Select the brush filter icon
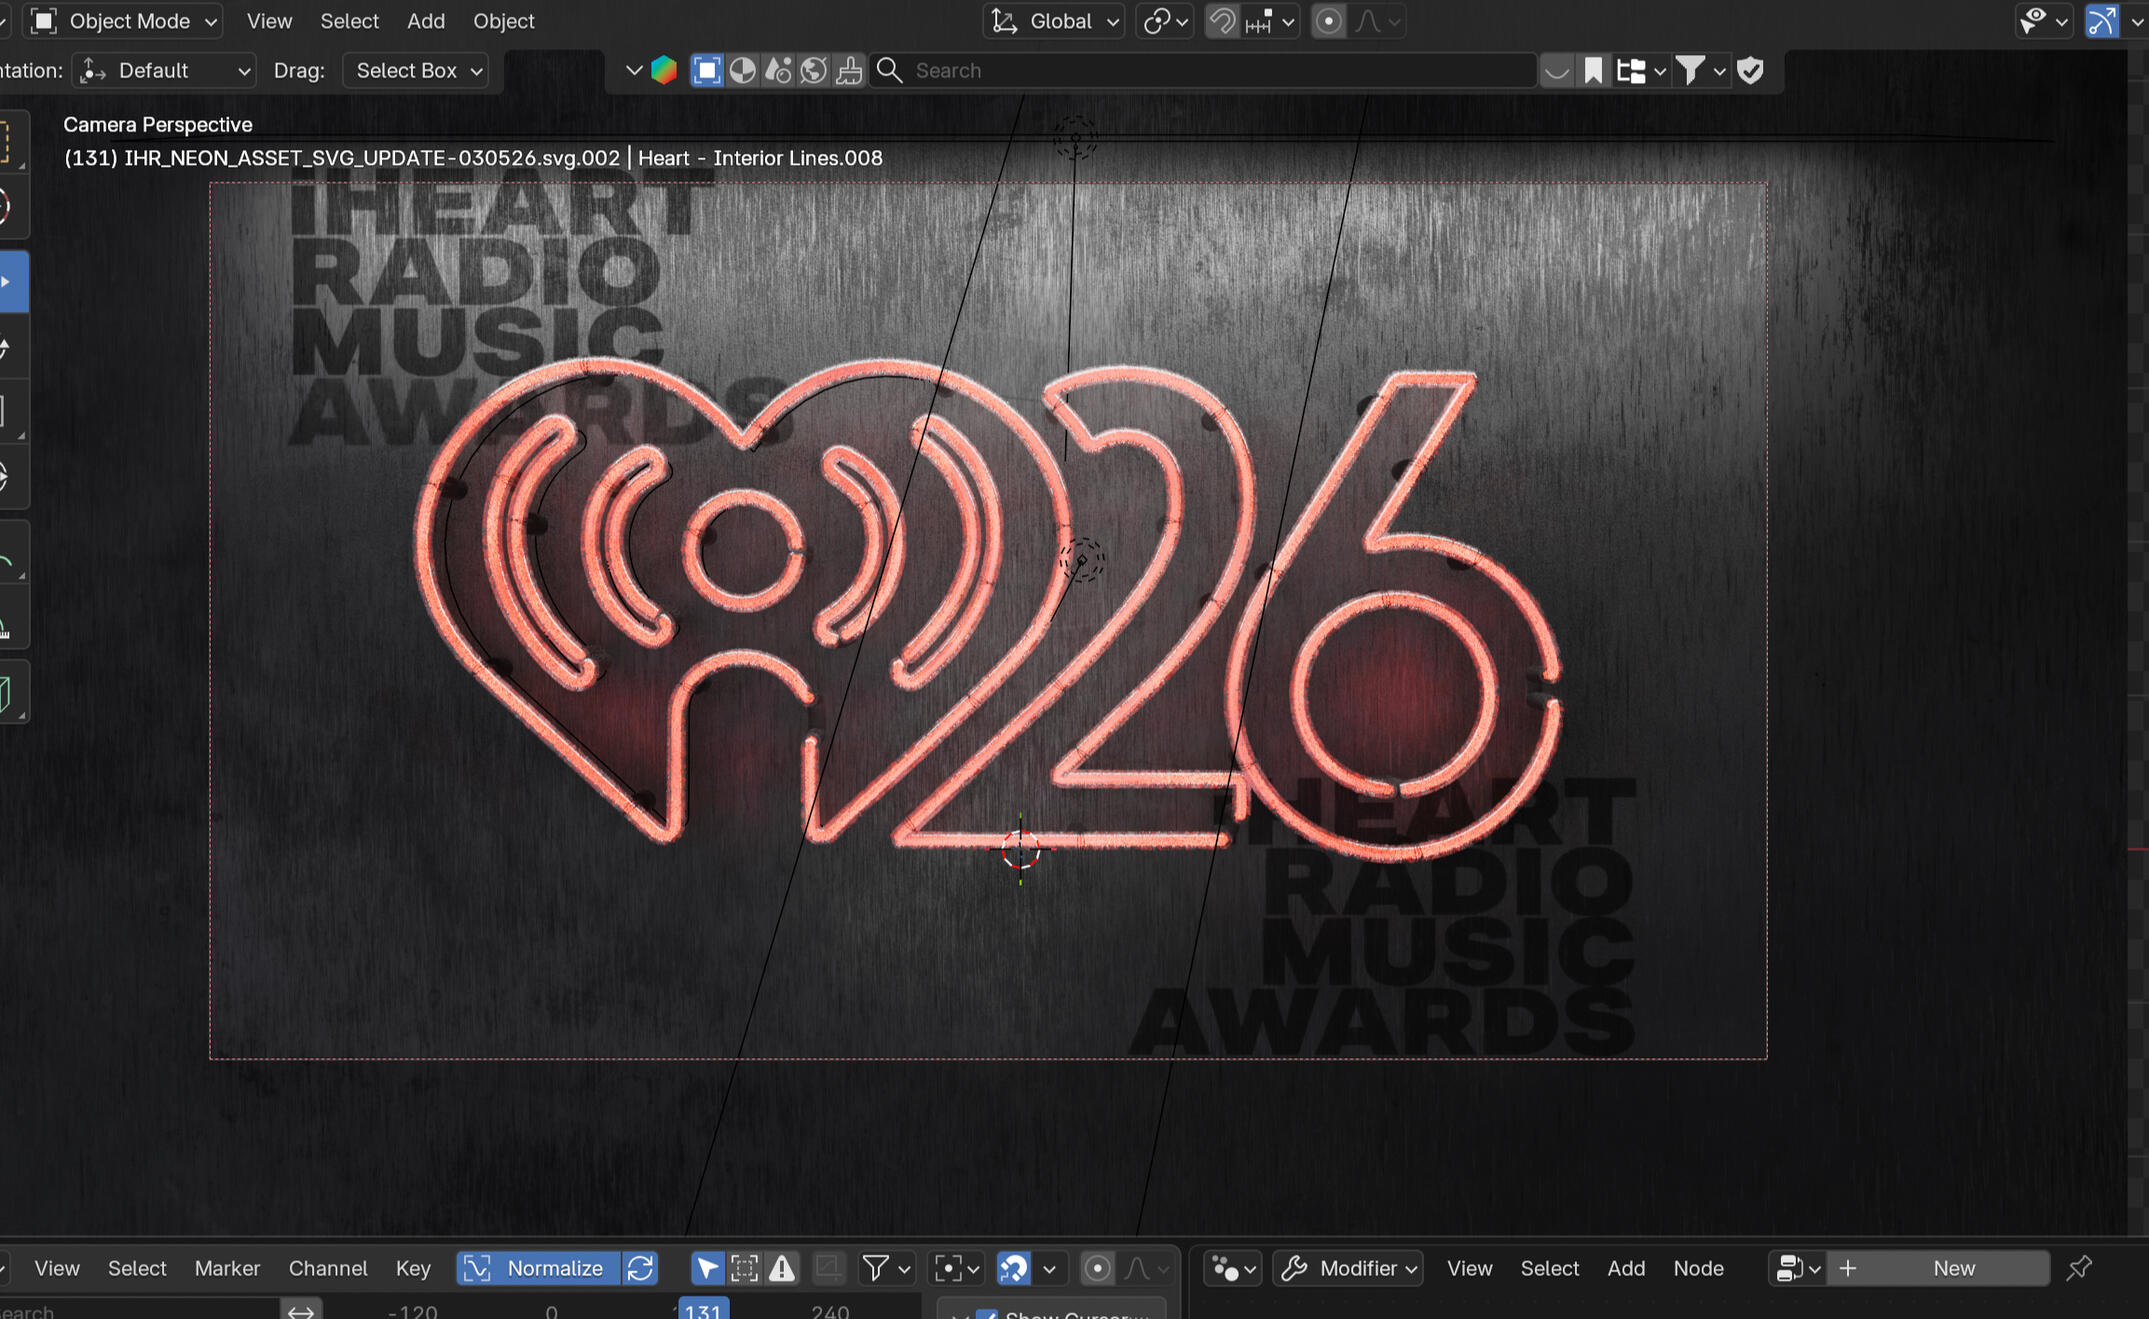Viewport: 2149px width, 1319px height. 849,70
